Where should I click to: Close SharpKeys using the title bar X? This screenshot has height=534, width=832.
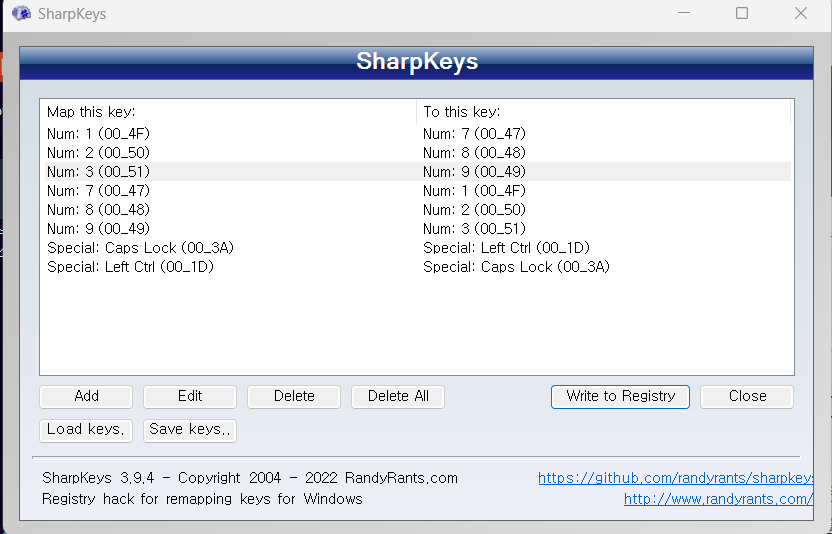coord(801,13)
